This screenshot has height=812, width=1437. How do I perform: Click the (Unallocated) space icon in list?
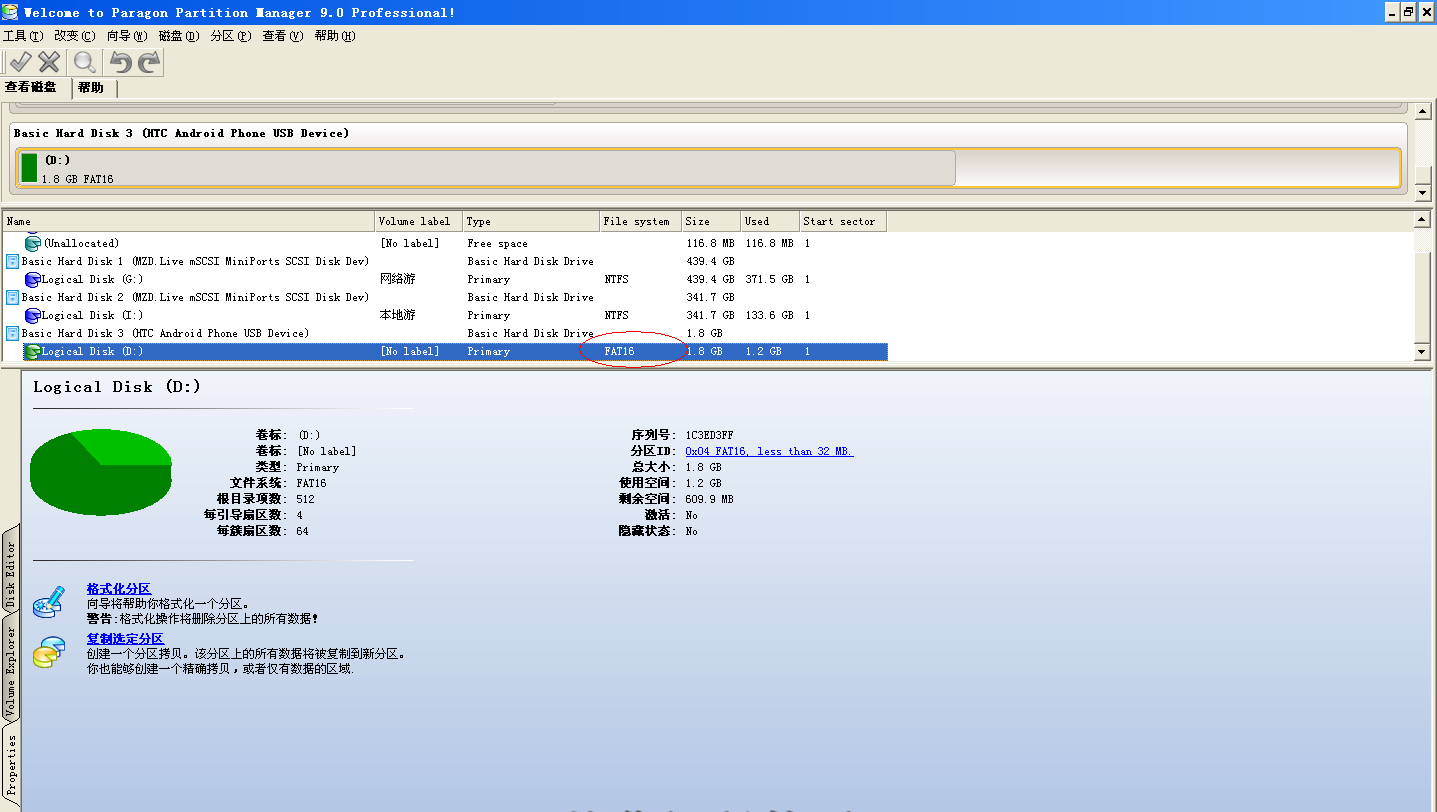click(32, 243)
